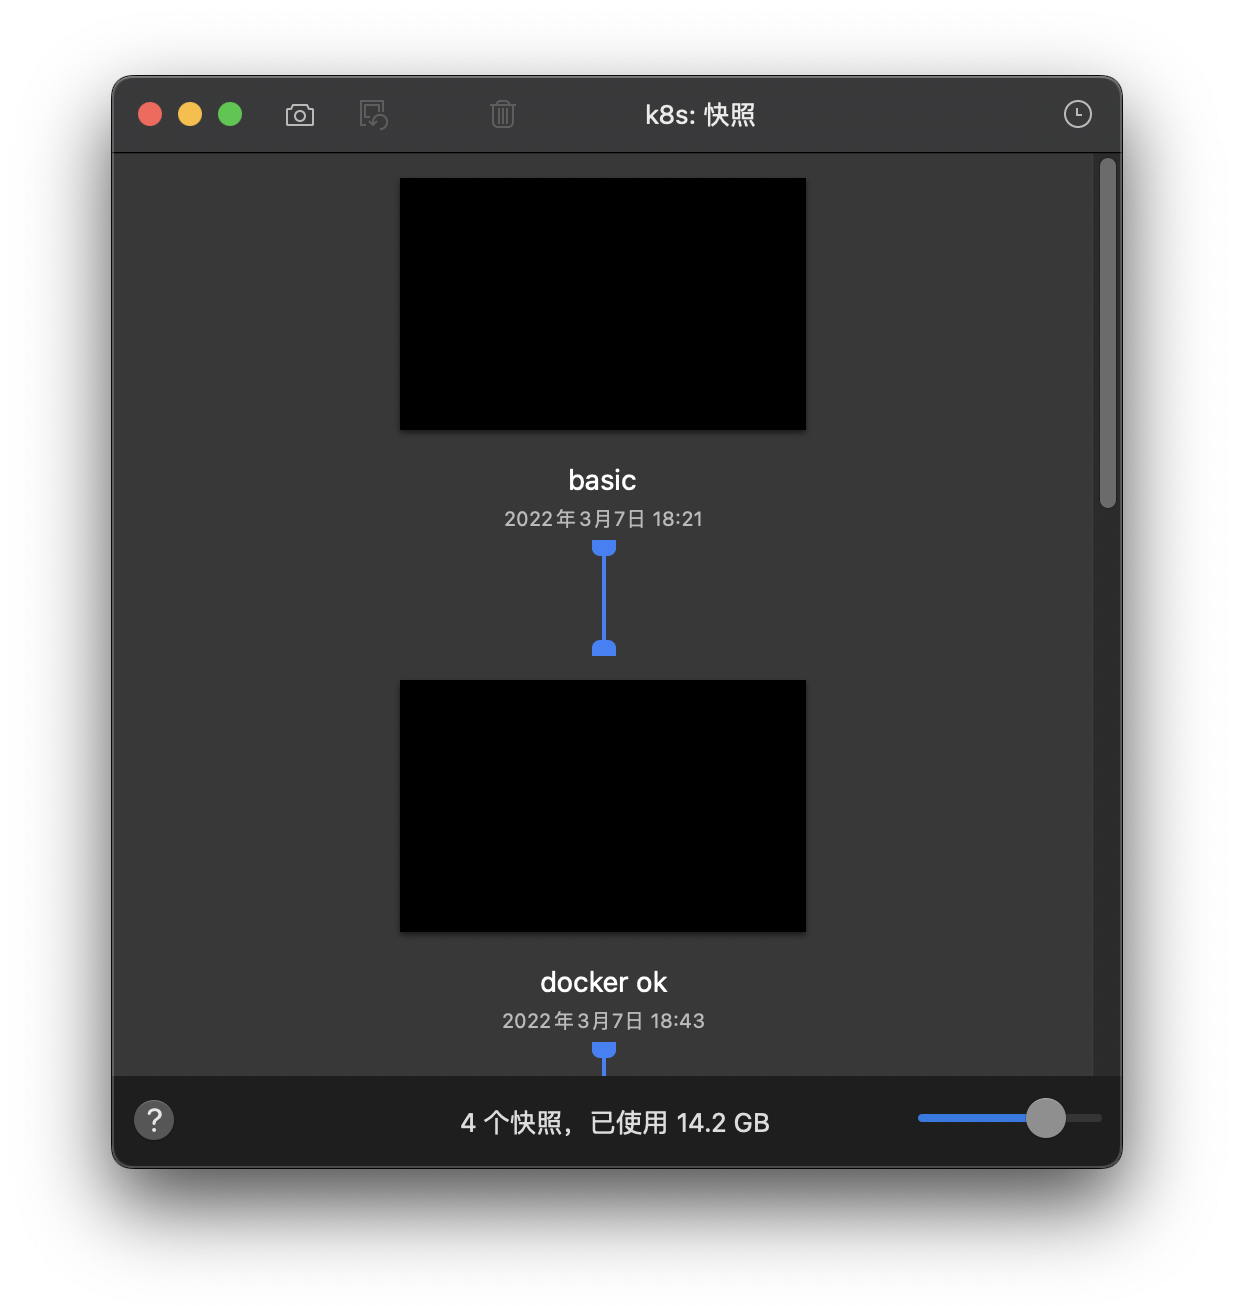Click the timeline connector between the two snapshots
Screen dimensions: 1234x1316
point(603,598)
